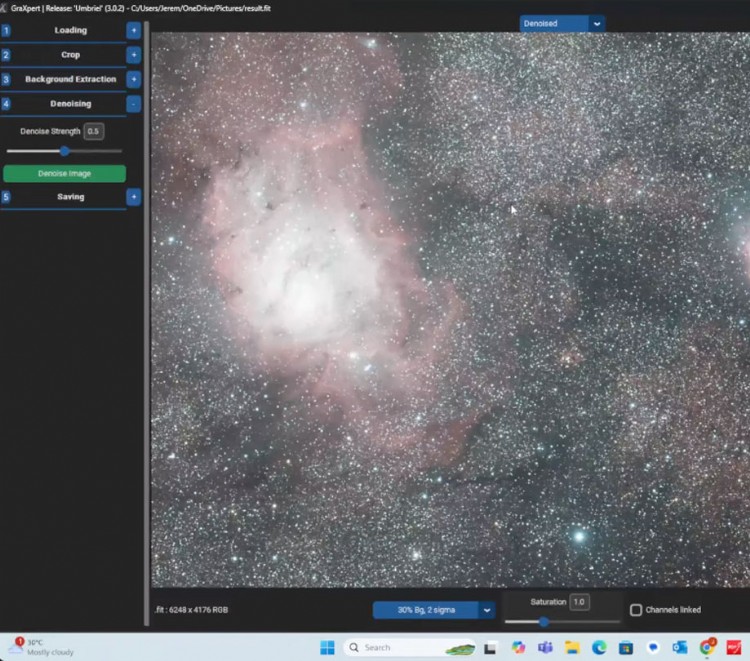Click the Denoise Strength value field

tap(93, 131)
